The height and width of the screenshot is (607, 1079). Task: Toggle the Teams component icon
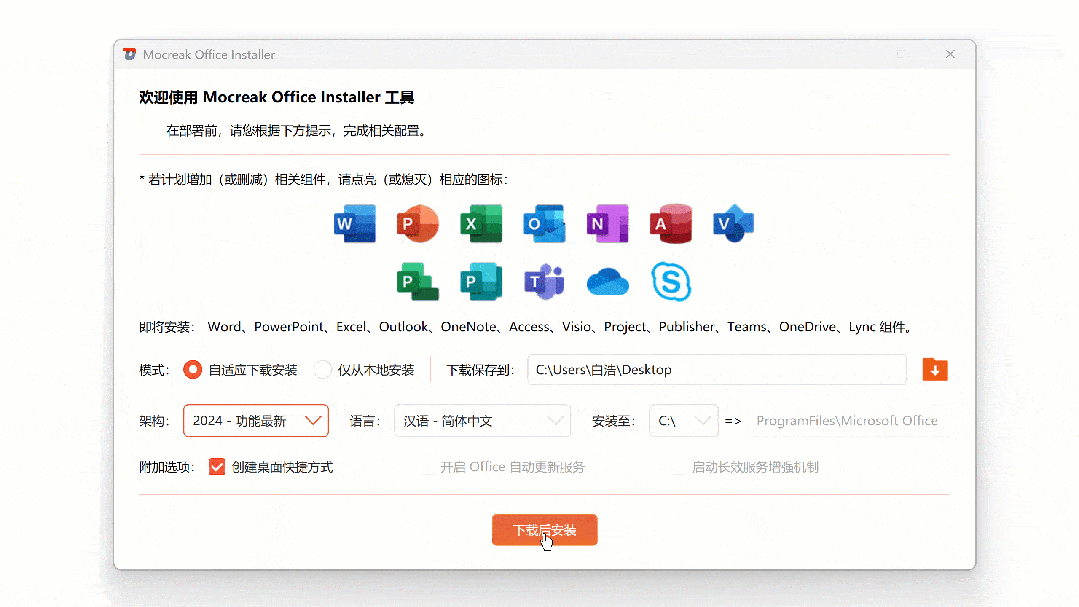544,281
